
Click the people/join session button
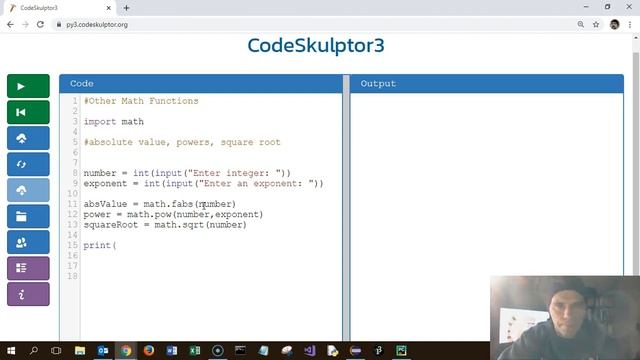[x=28, y=242]
